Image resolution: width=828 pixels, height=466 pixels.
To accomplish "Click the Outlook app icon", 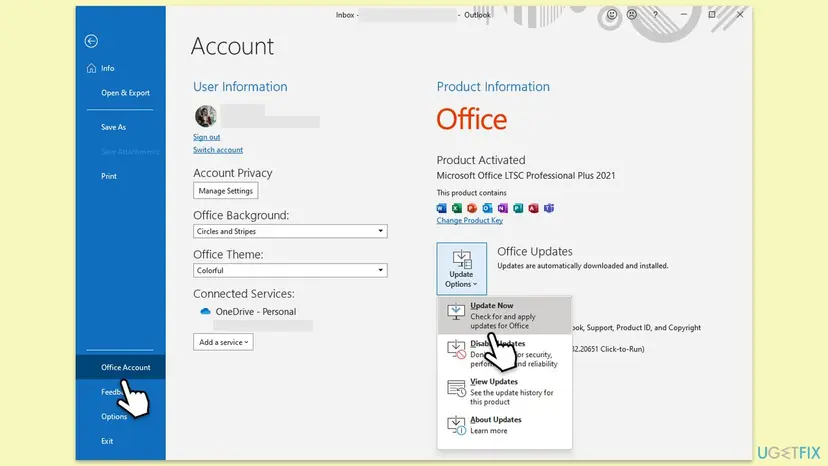I will pos(487,208).
